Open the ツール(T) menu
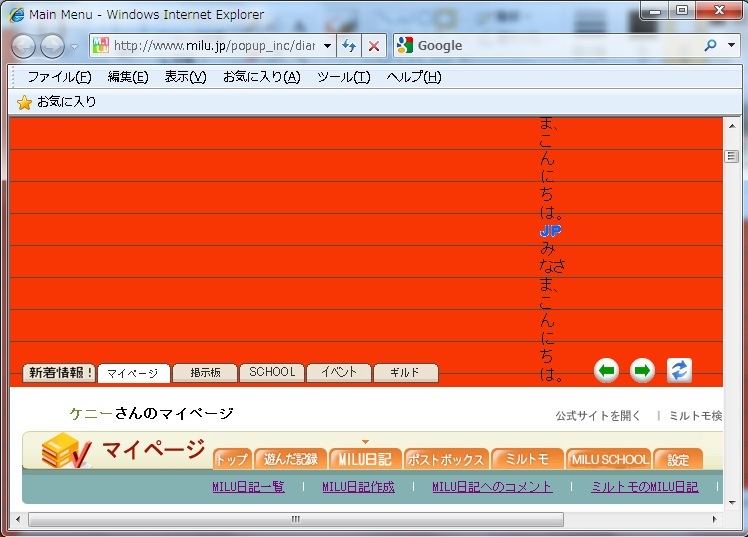Screen dimensions: 748x537 (x=343, y=77)
